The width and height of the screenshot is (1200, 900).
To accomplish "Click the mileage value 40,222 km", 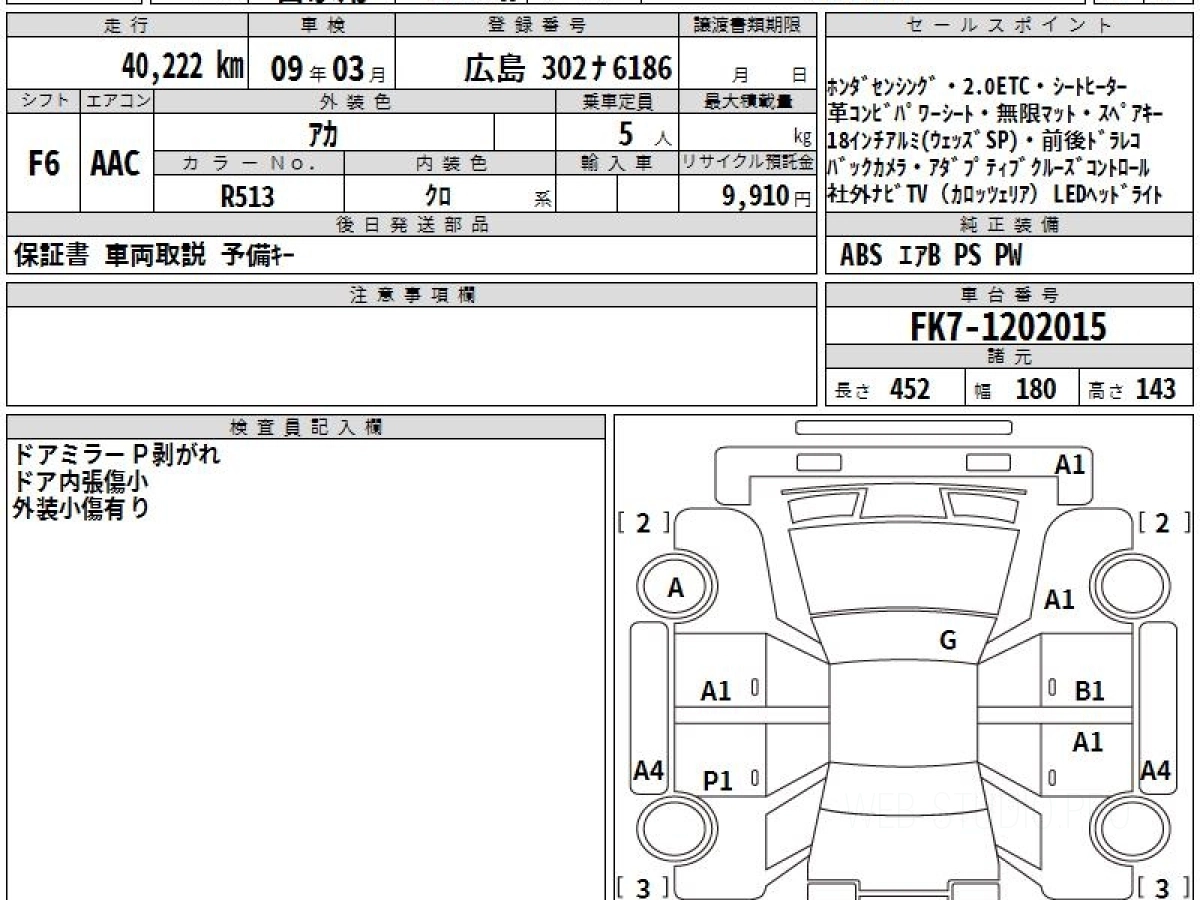I will point(182,67).
